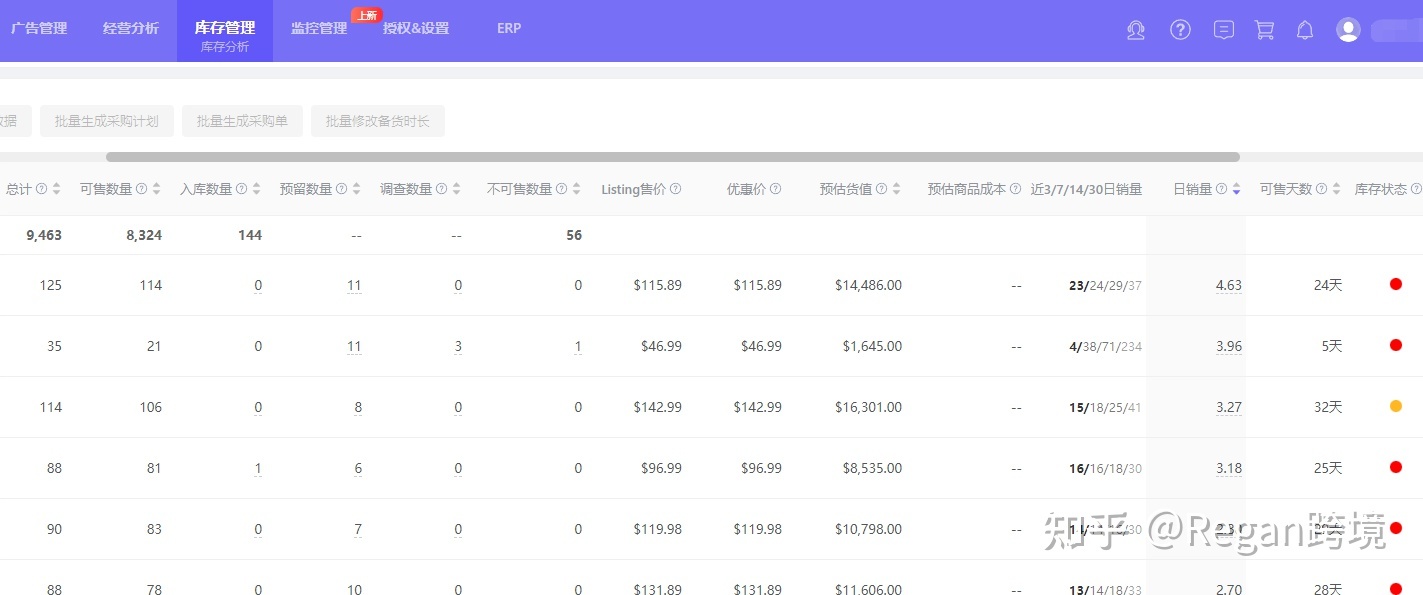Click info icon next to Listing售价
This screenshot has width=1423, height=595.
(x=676, y=189)
